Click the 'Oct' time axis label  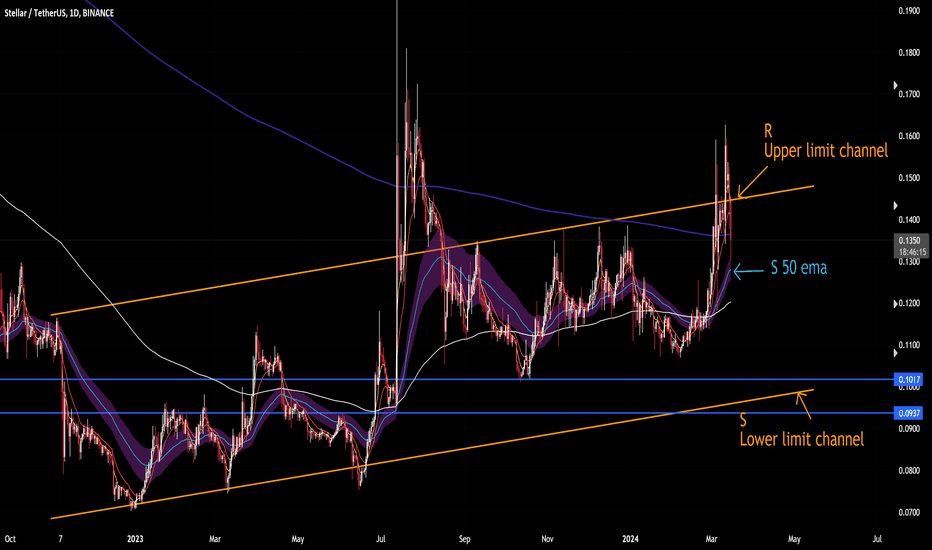pyautogui.click(x=10, y=539)
